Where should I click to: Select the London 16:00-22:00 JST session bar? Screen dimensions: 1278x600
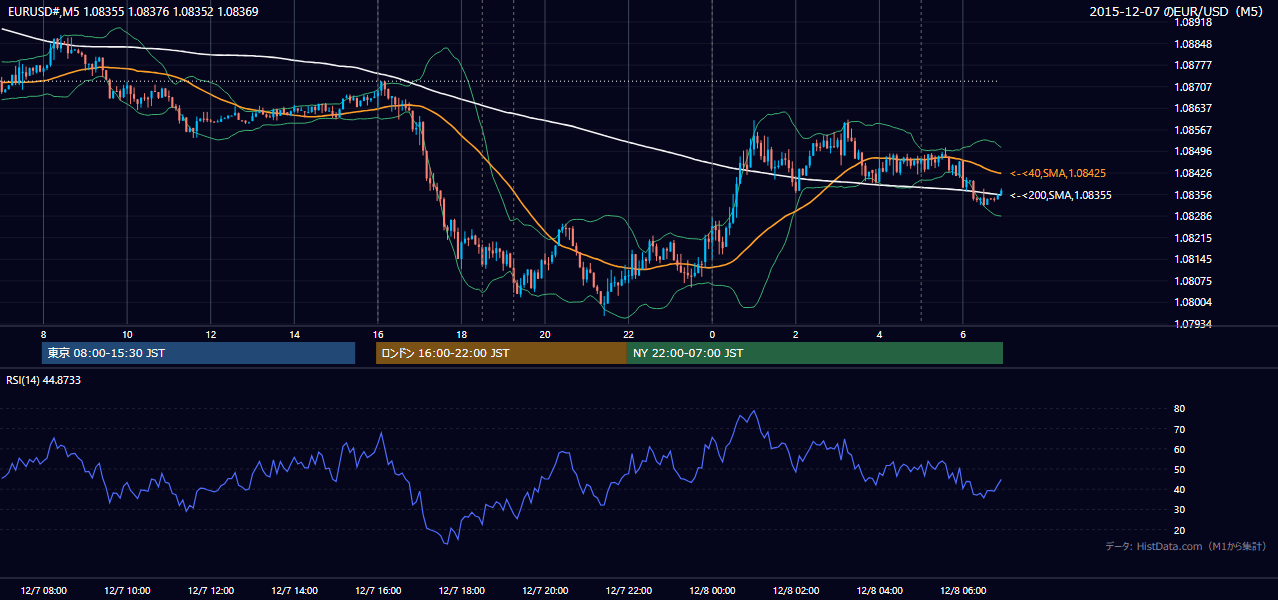tap(501, 353)
